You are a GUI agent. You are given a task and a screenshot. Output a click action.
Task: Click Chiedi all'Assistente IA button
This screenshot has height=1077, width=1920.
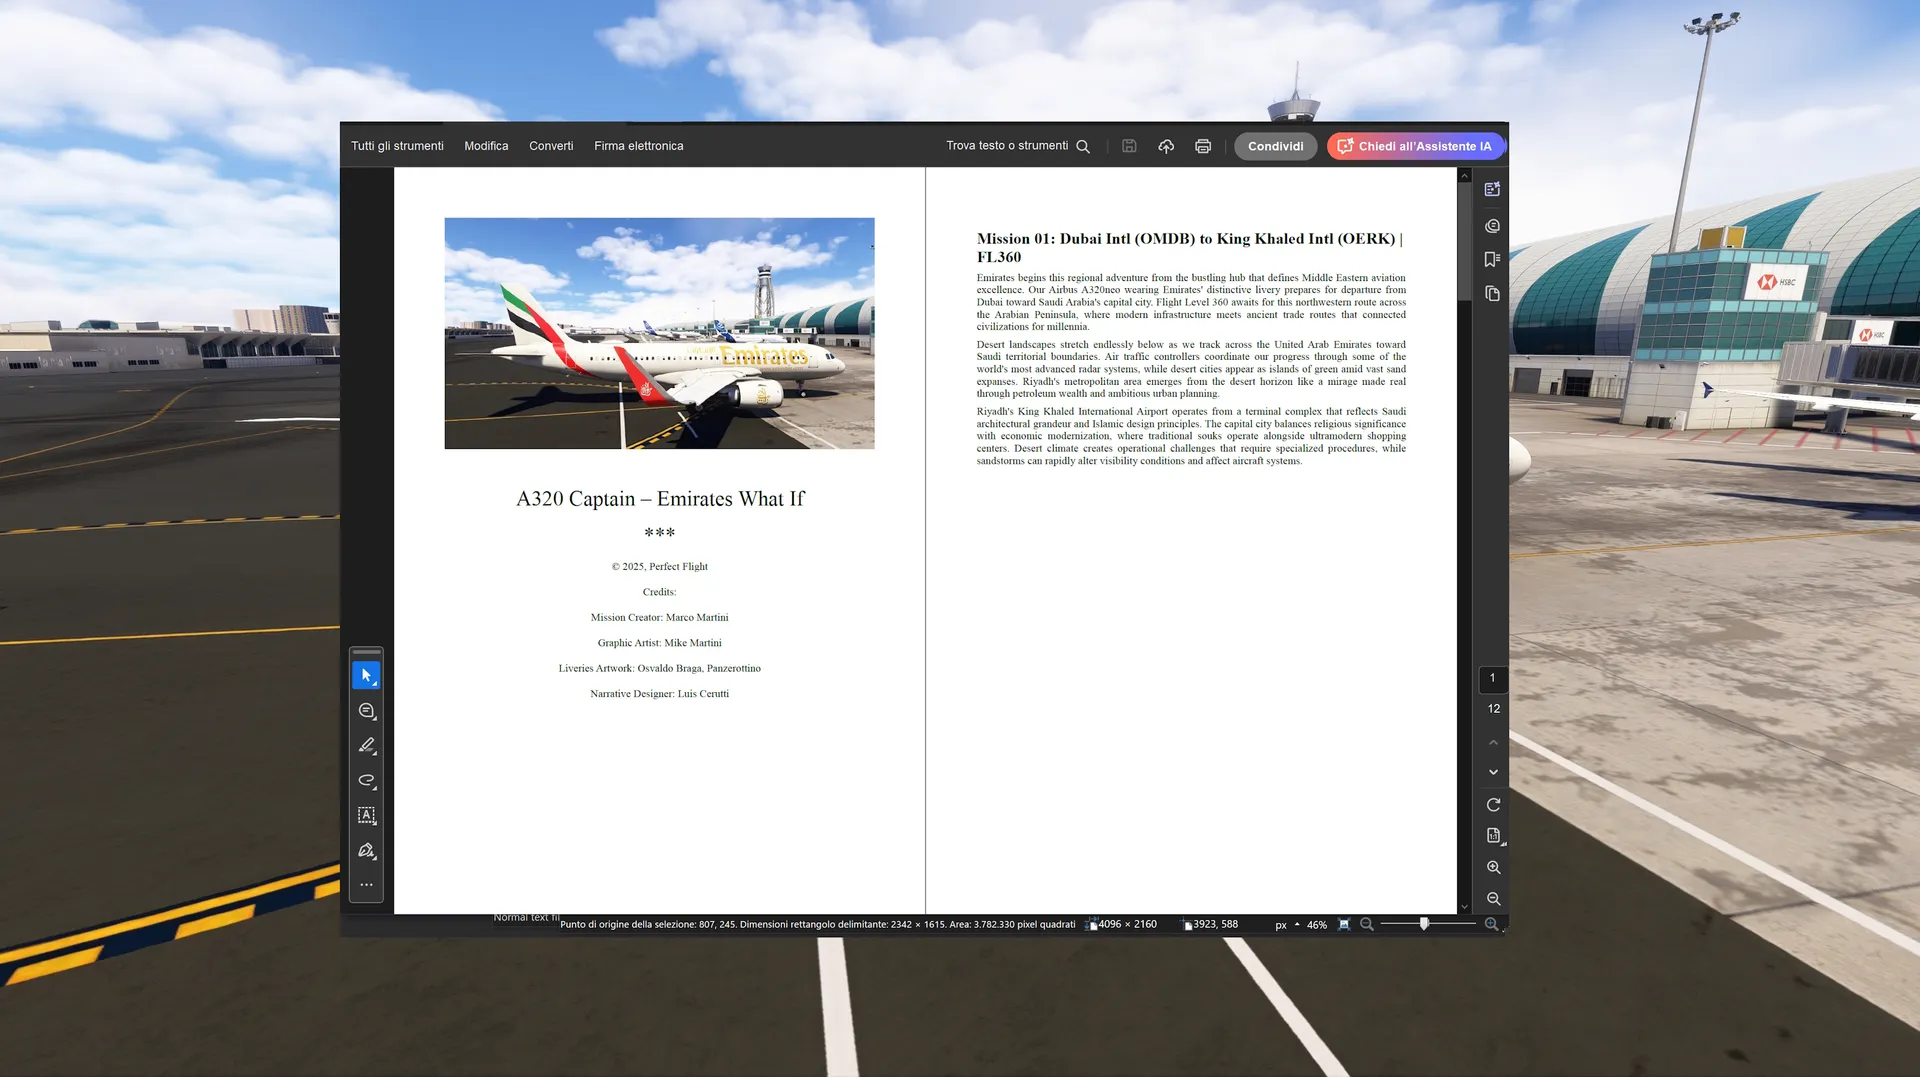coord(1414,146)
